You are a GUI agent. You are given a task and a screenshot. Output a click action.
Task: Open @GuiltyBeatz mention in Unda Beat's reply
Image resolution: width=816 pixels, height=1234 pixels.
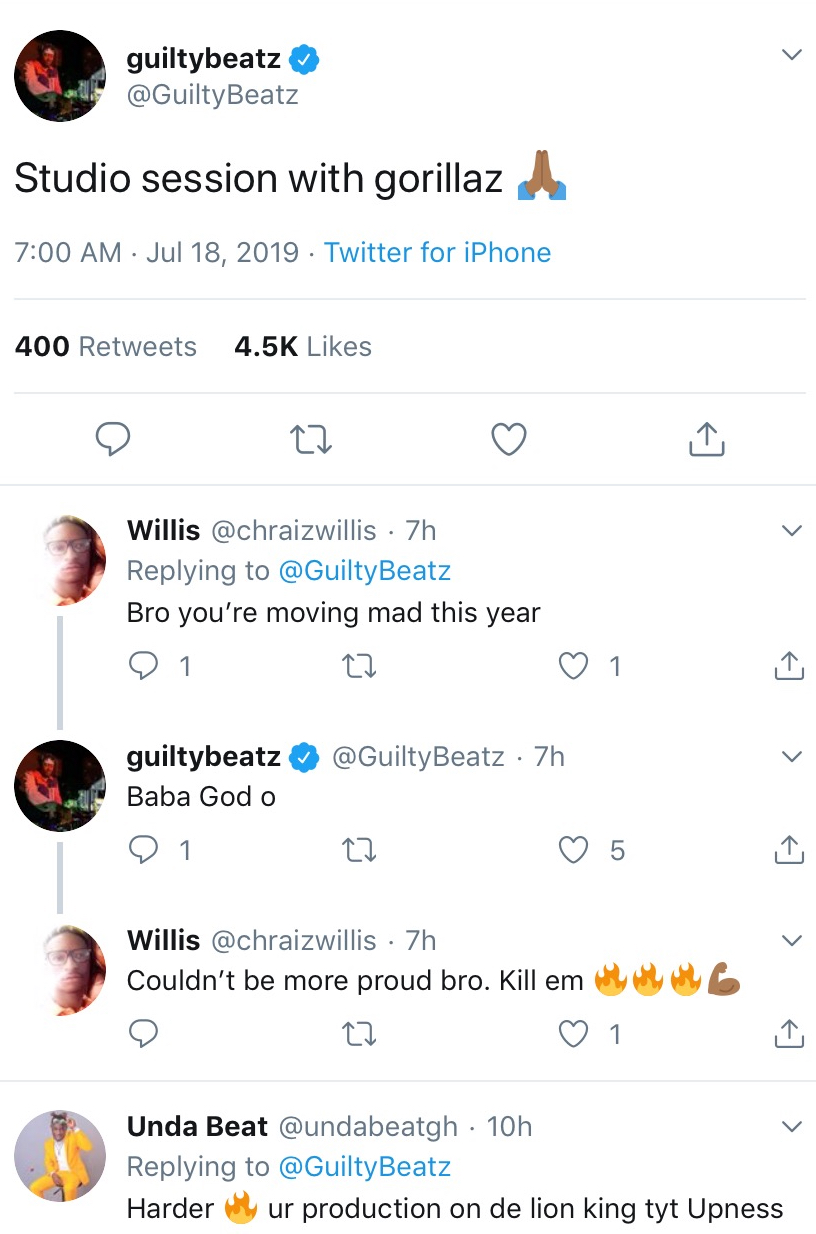(364, 1167)
